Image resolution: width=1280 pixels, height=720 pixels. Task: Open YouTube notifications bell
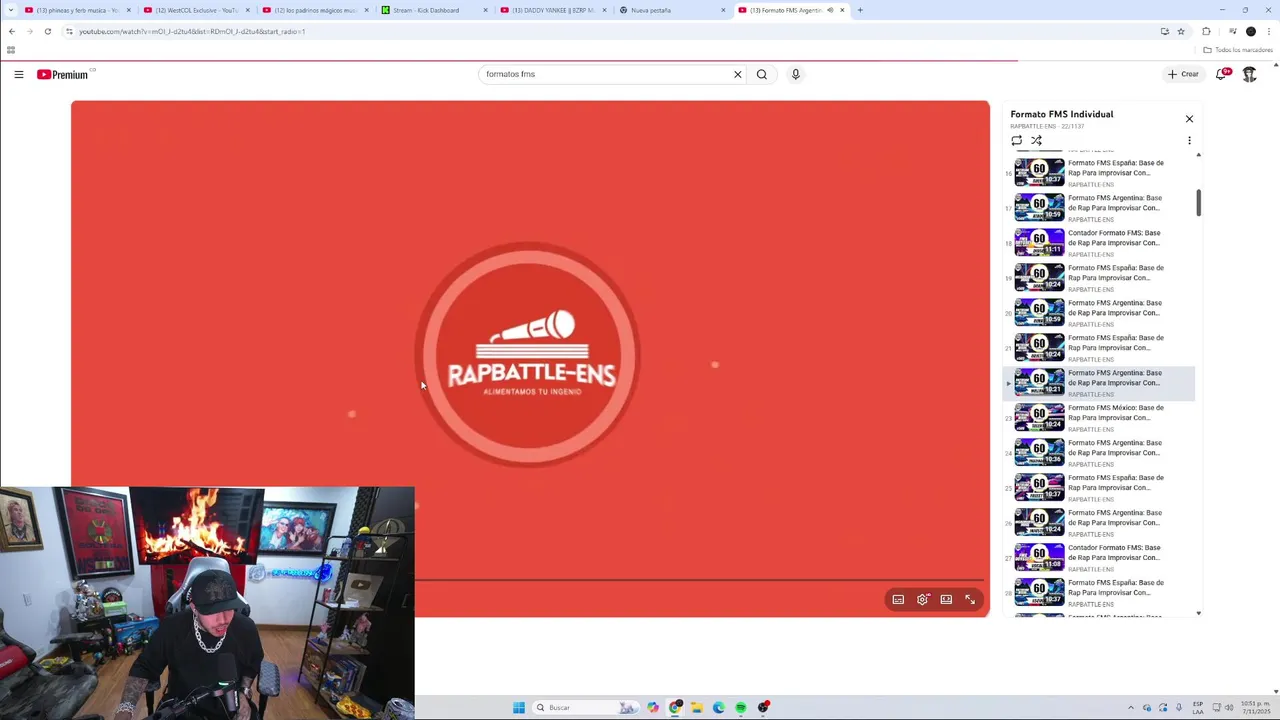coord(1222,74)
